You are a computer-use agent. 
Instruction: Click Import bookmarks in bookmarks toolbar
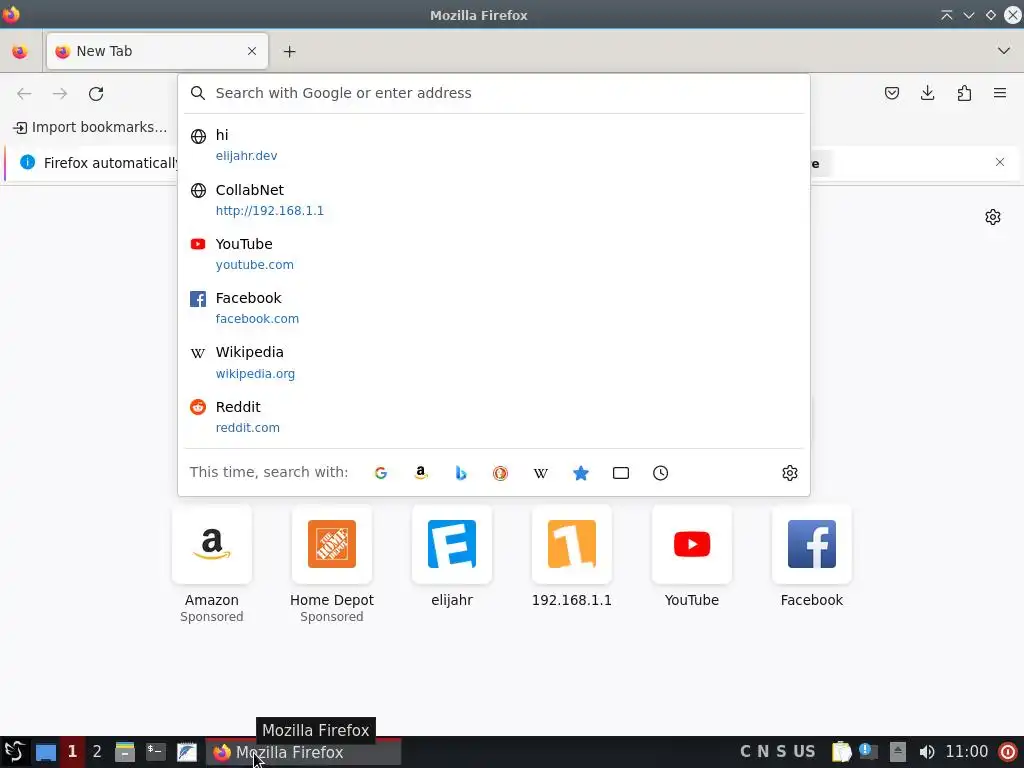click(90, 127)
